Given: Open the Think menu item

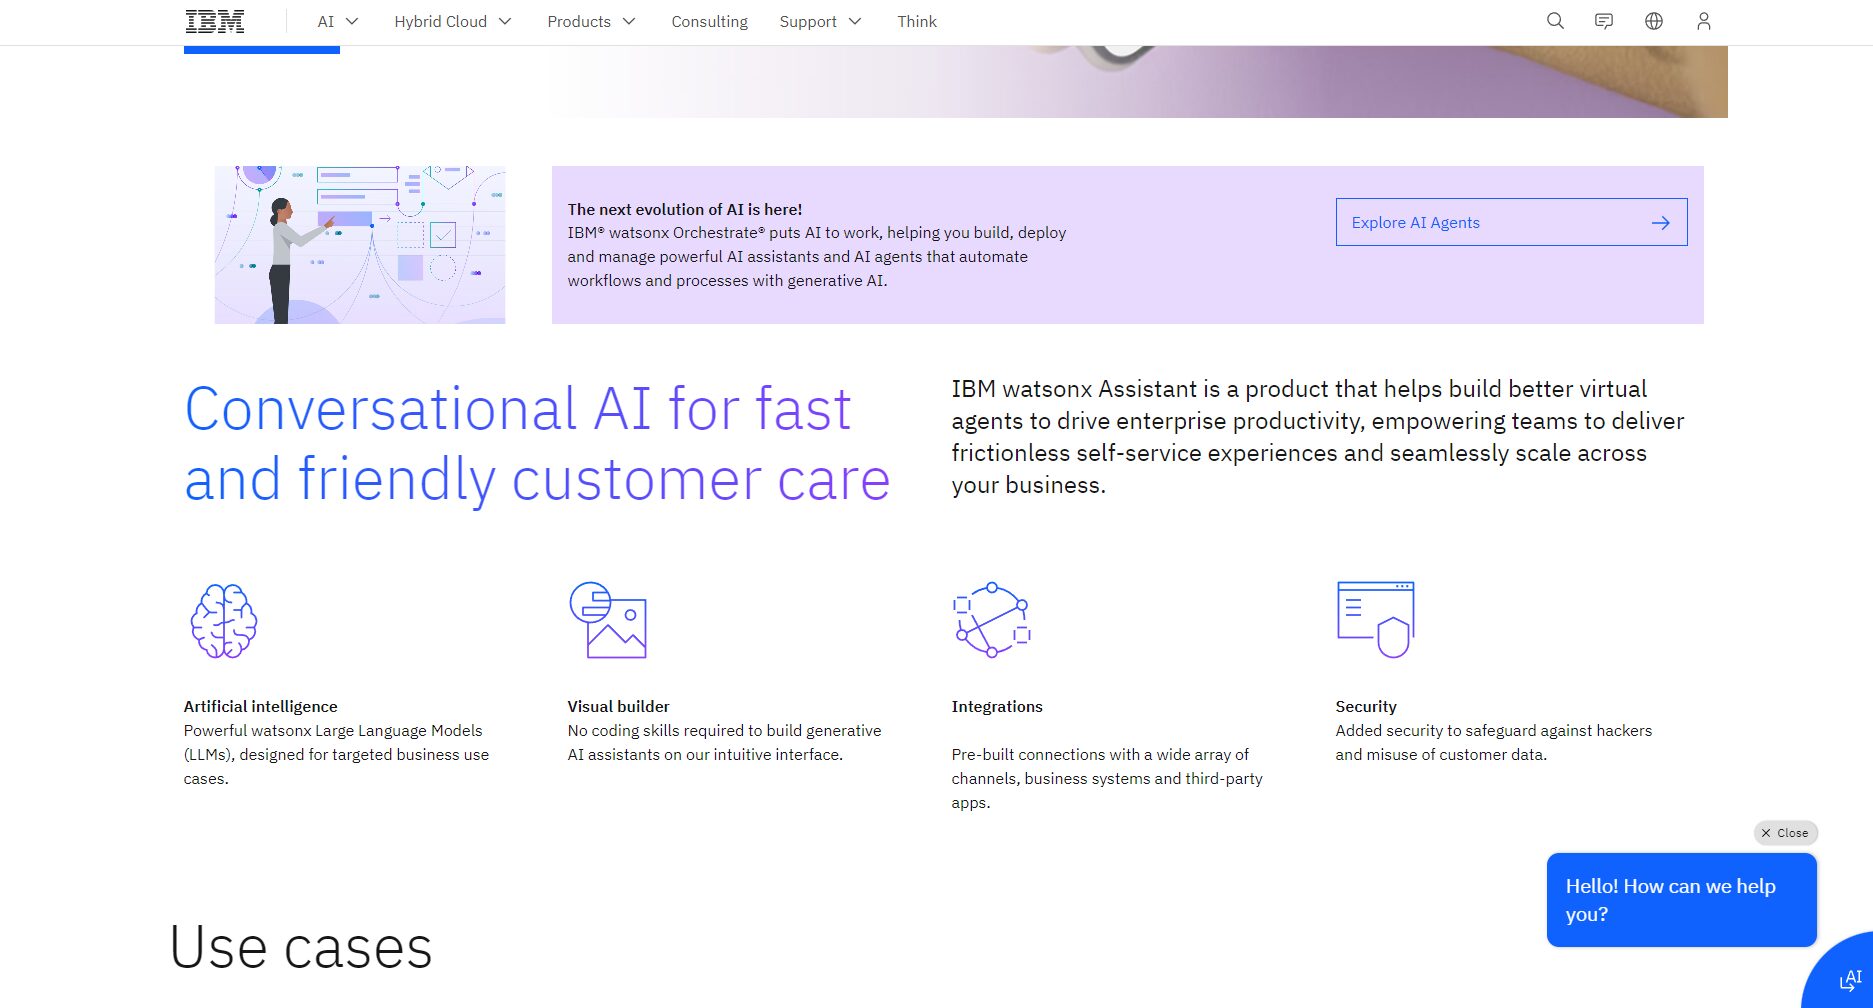Looking at the screenshot, I should coord(917,22).
